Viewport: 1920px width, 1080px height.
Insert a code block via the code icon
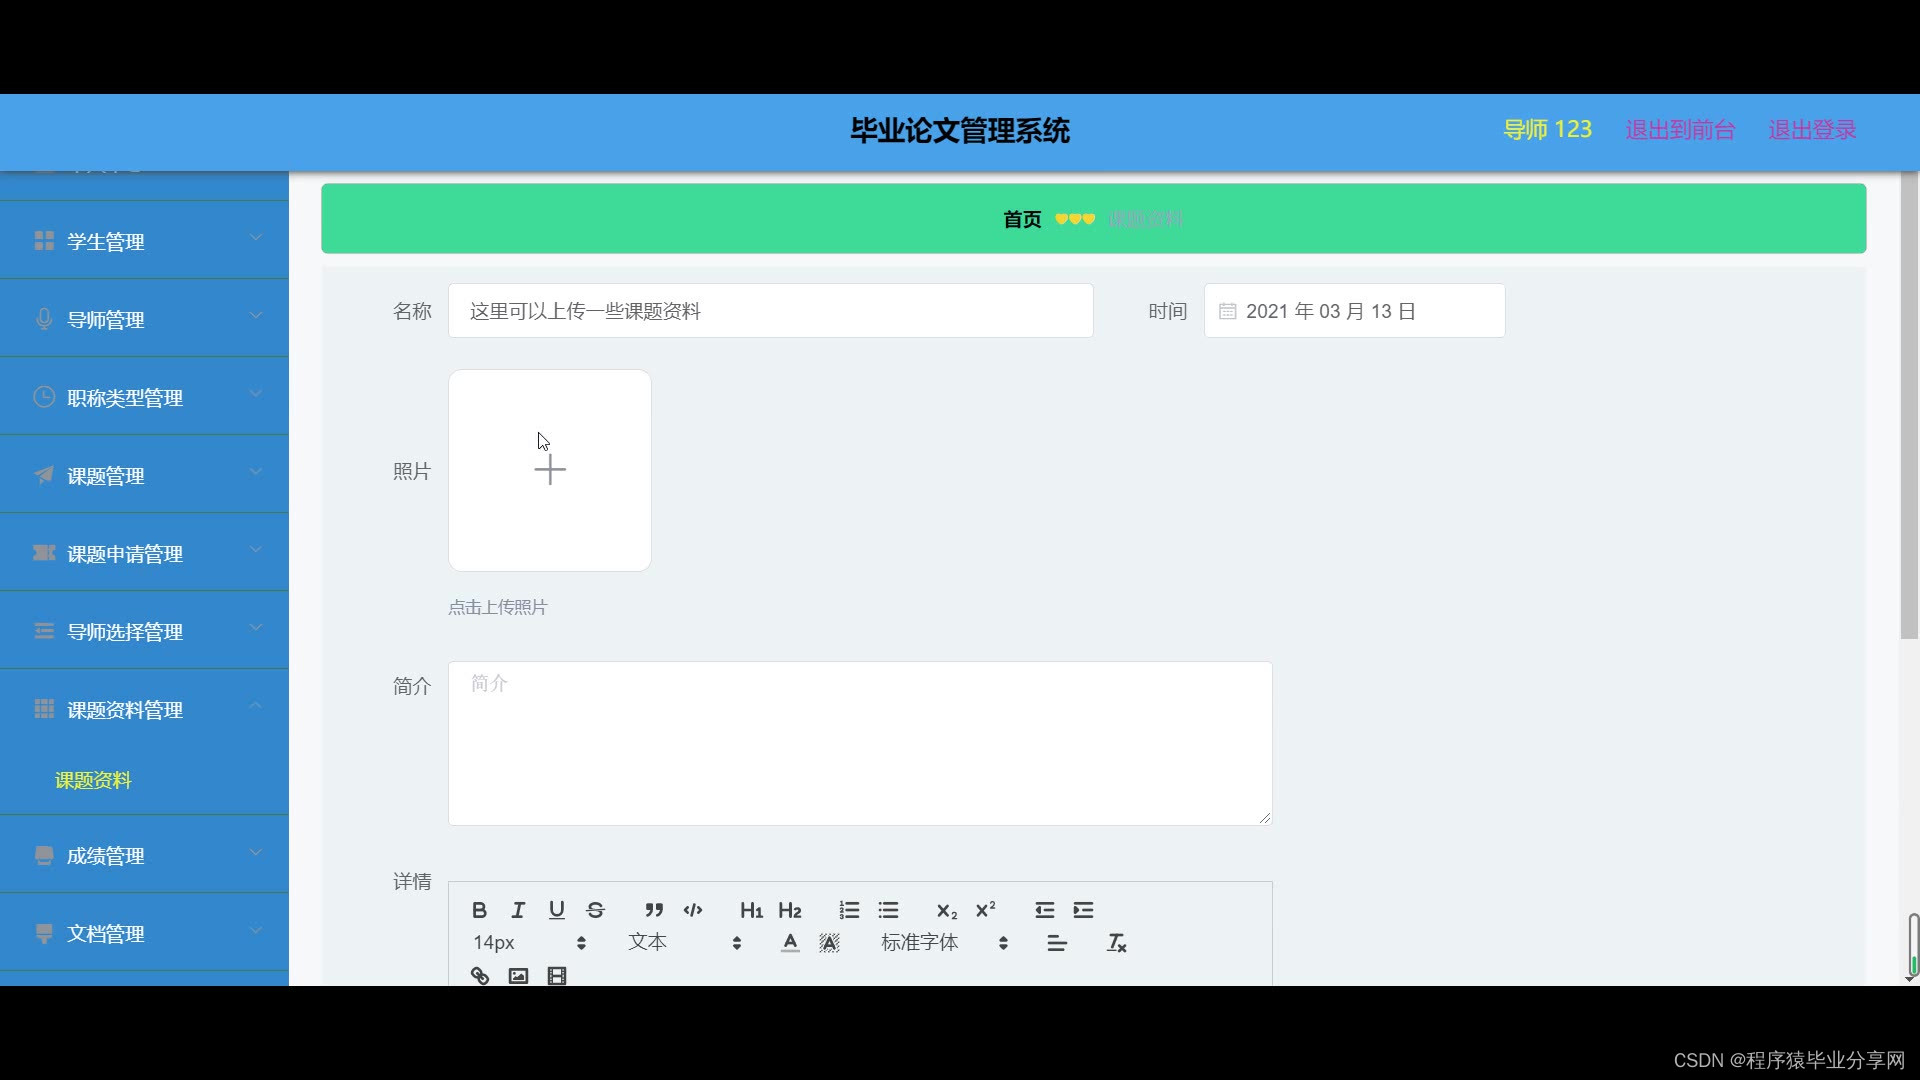click(x=693, y=910)
